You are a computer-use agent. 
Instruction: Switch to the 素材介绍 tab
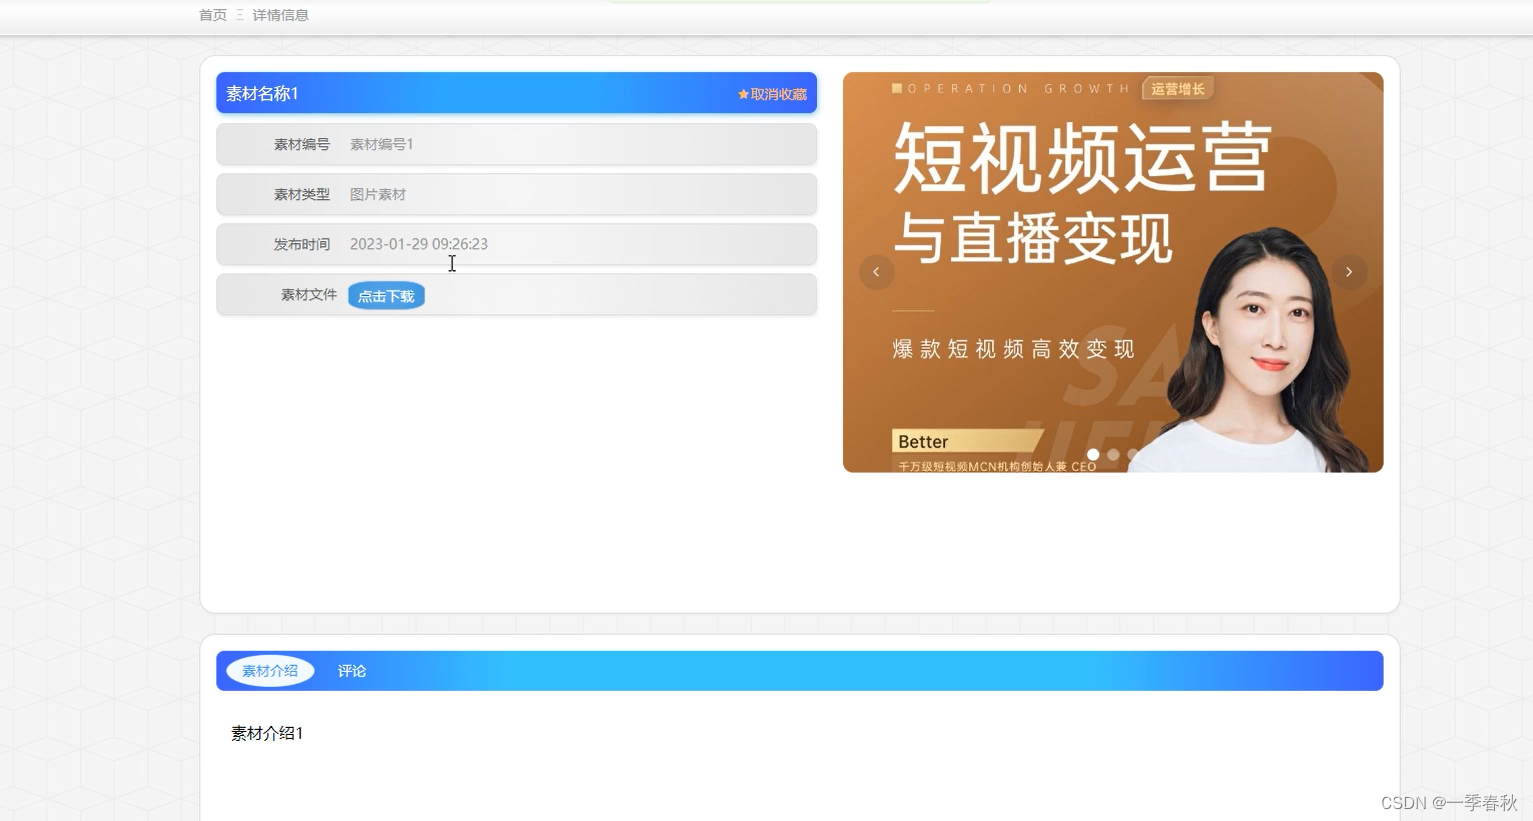pos(270,671)
